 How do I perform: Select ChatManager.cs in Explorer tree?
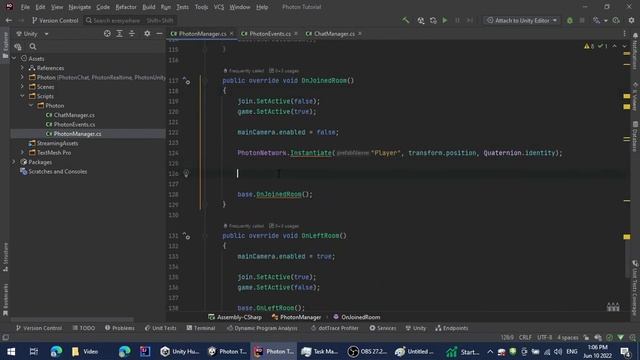click(74, 115)
